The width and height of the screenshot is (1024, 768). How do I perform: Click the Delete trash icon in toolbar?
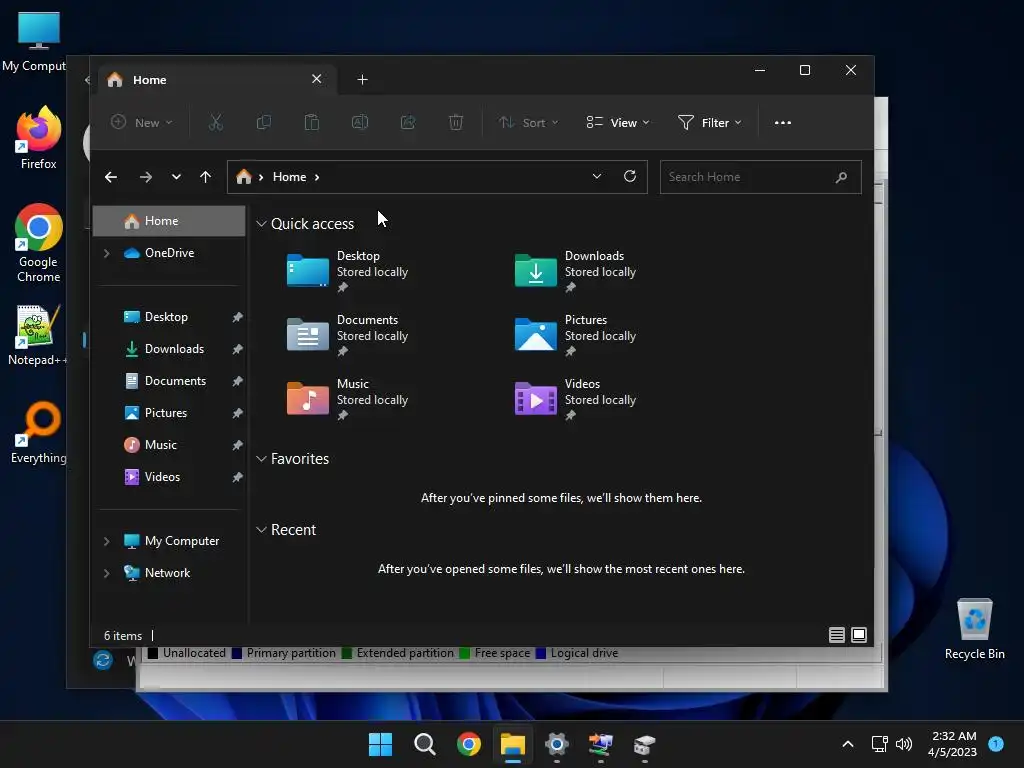[456, 123]
